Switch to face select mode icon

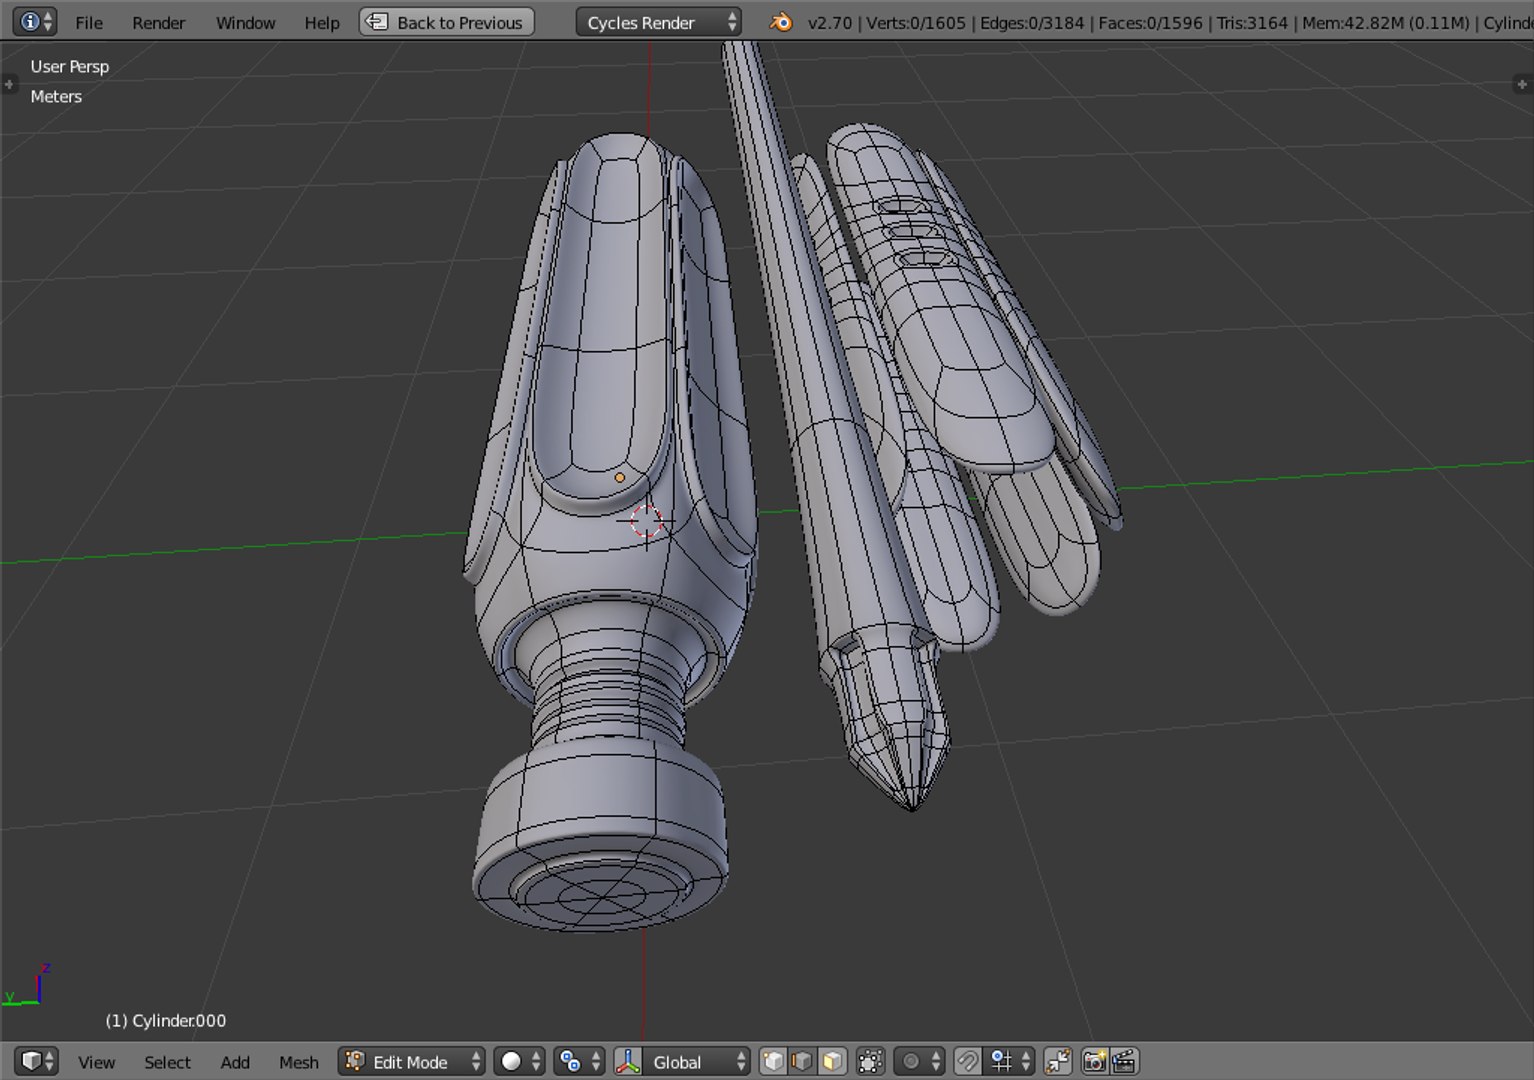(x=832, y=1061)
